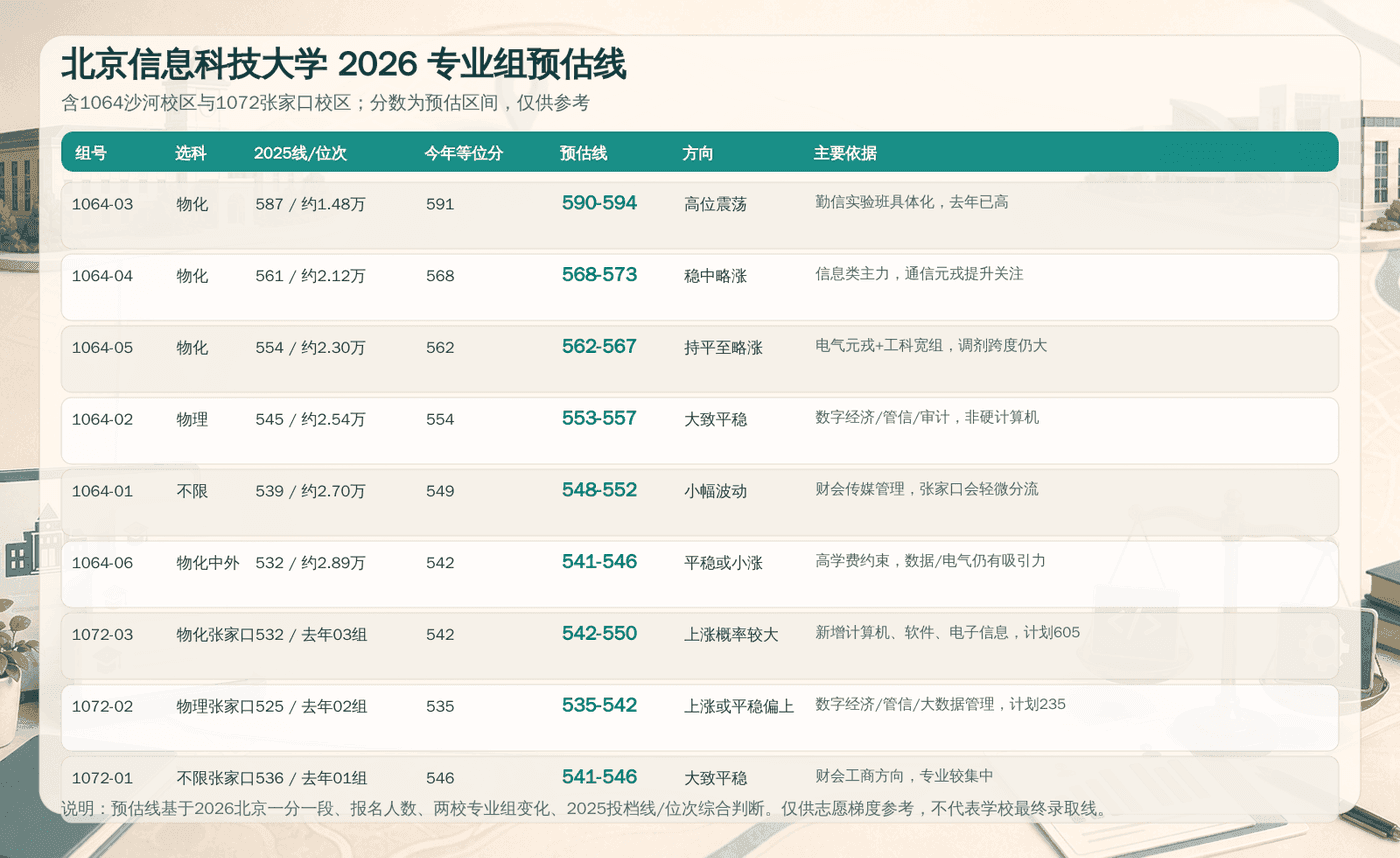Image resolution: width=1400 pixels, height=858 pixels.
Task: Click the 545 / 约2.54万 cell
Action: [x=310, y=419]
